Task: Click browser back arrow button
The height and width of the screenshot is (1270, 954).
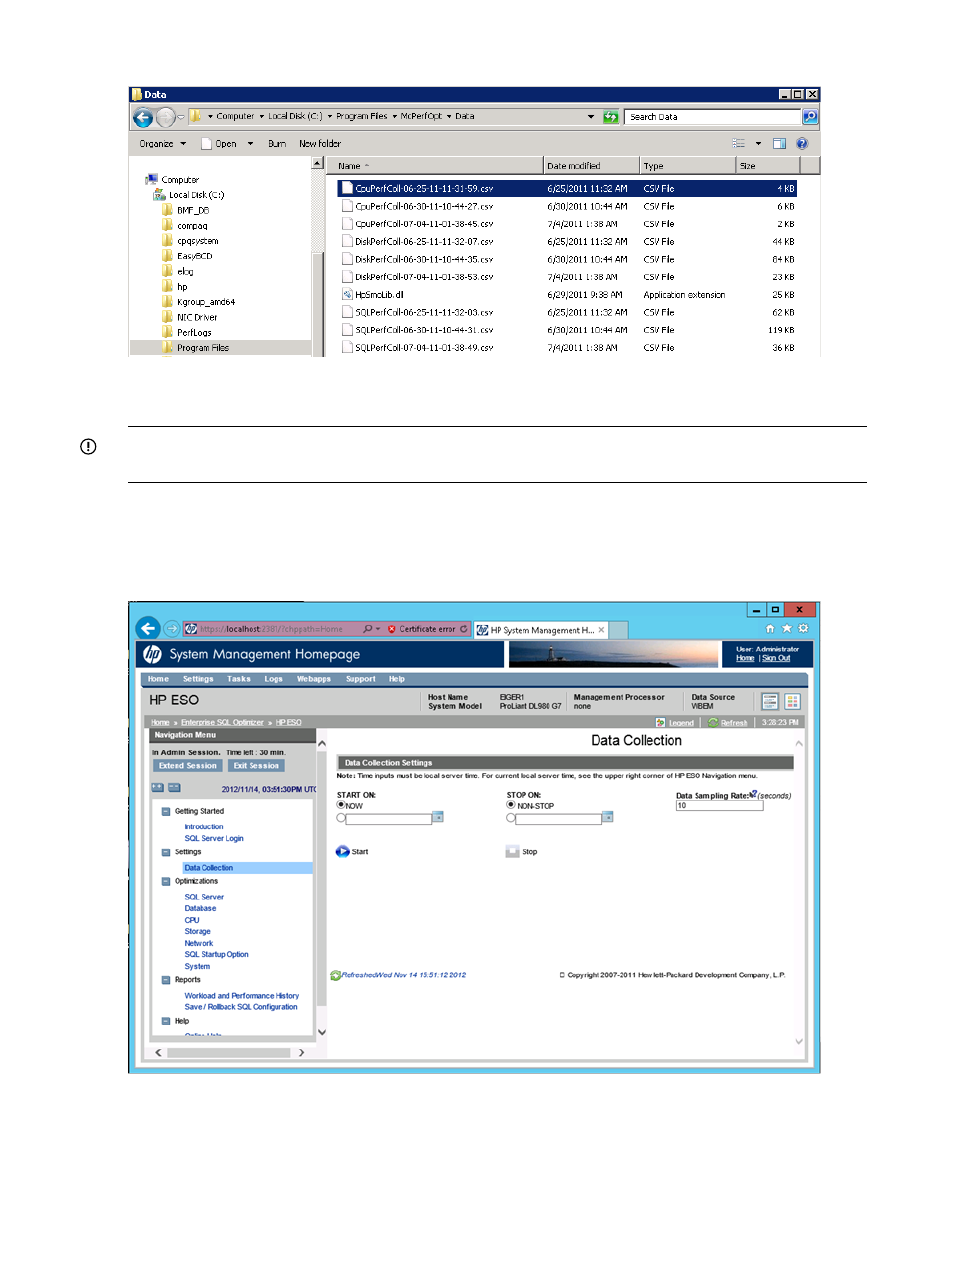Action: click(148, 628)
